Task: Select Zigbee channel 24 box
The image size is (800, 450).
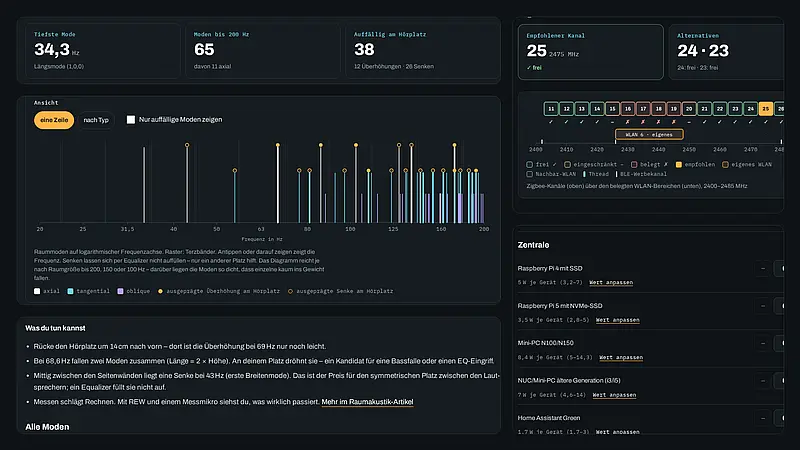Action: coord(750,109)
